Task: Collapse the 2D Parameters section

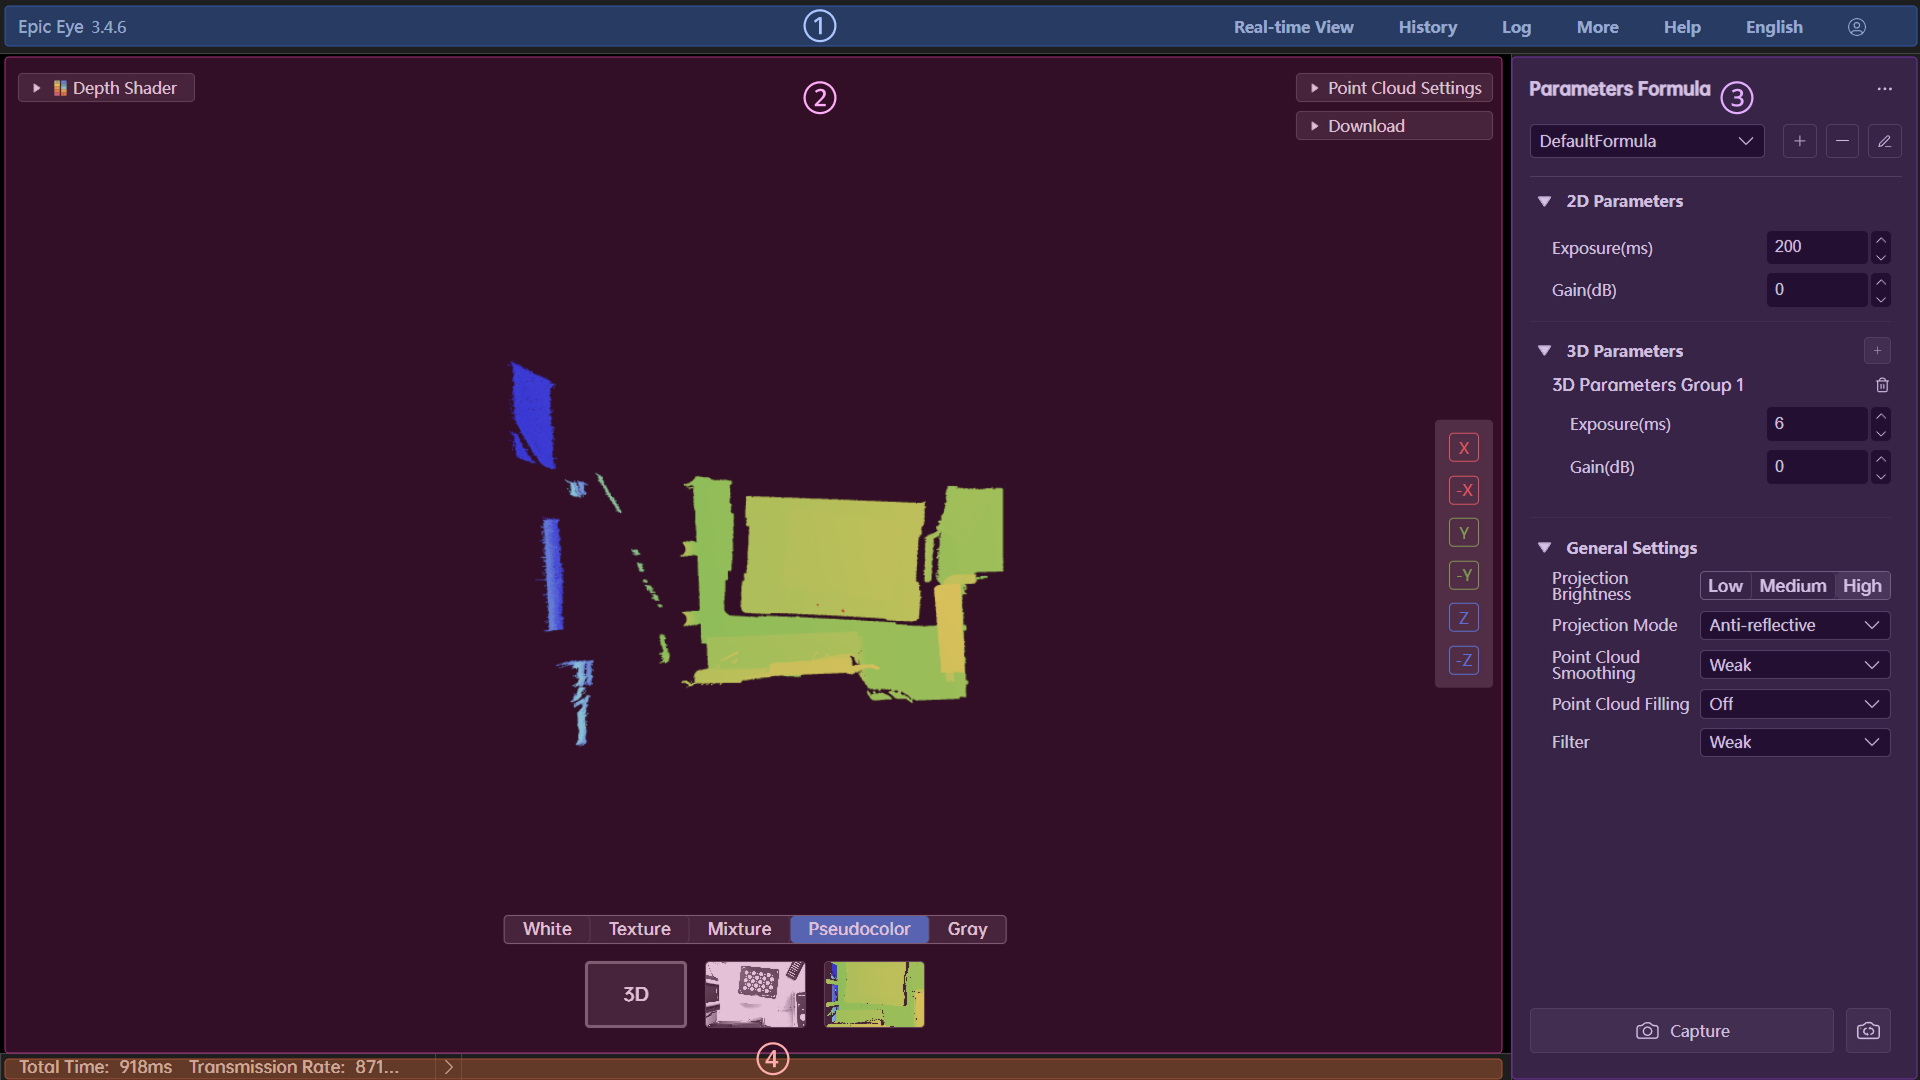Action: (1545, 201)
